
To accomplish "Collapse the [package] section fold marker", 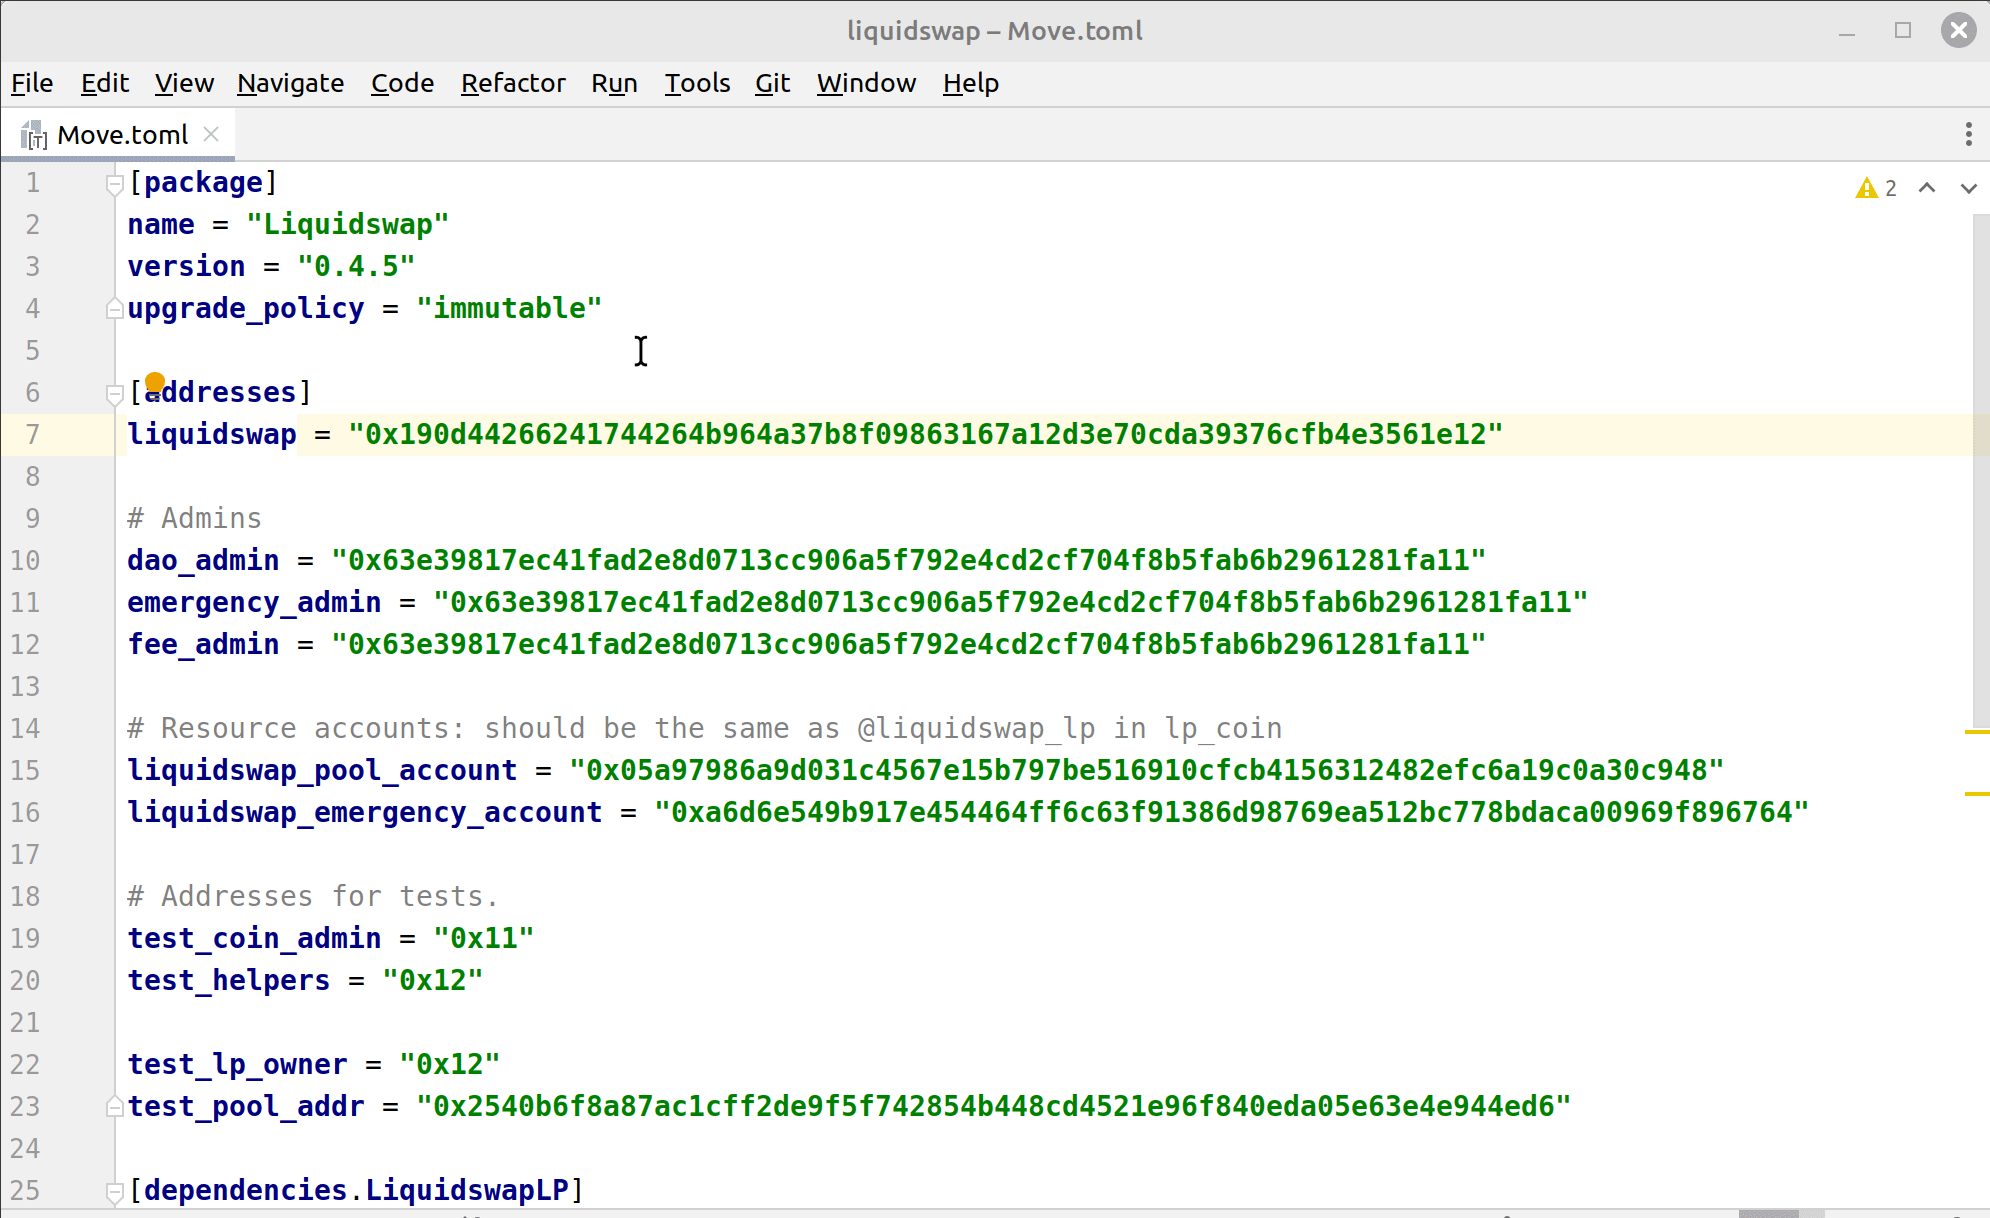I will click(x=114, y=184).
